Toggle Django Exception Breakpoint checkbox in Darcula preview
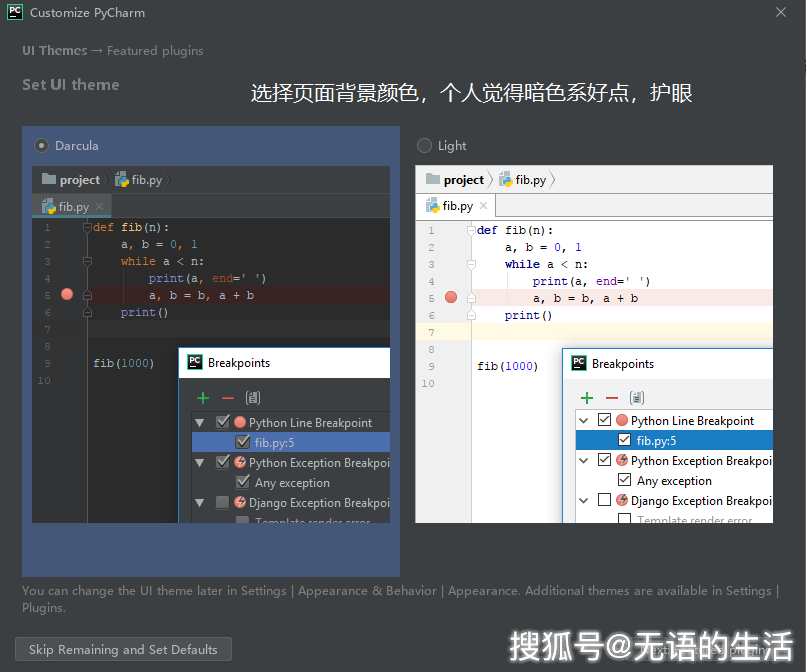Viewport: 806px width, 672px height. [x=223, y=502]
